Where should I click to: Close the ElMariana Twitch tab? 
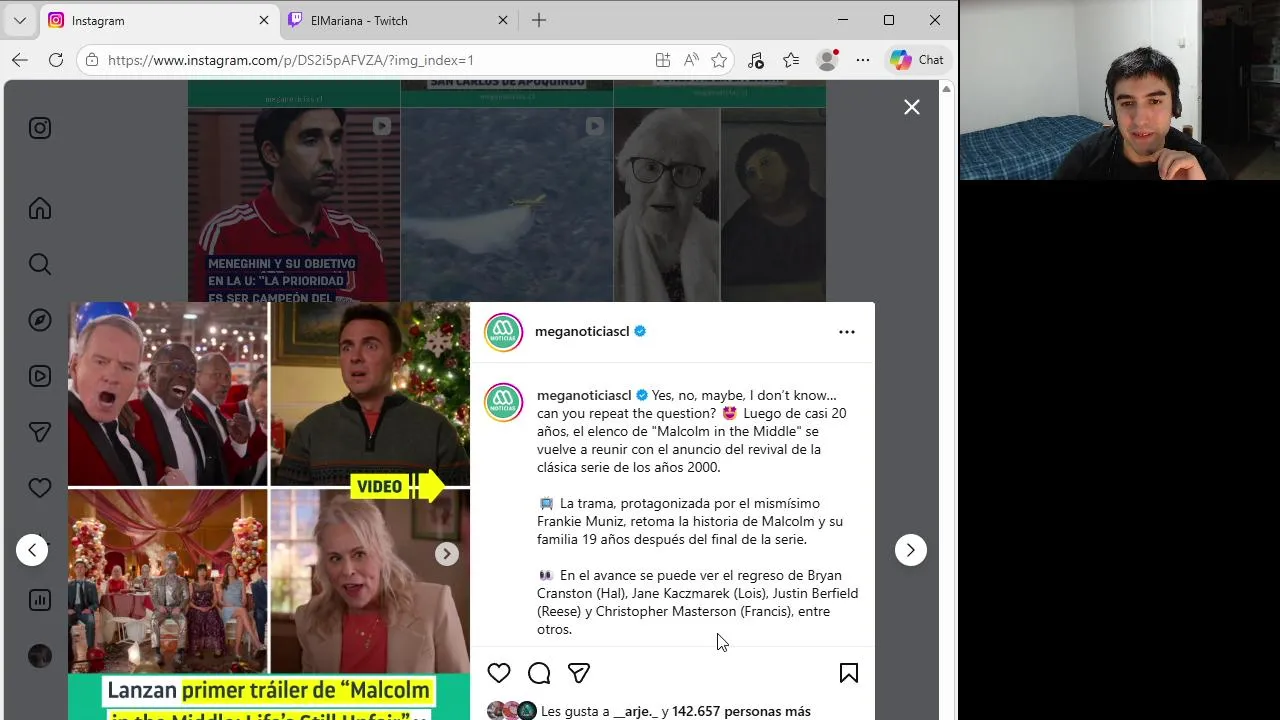503,20
